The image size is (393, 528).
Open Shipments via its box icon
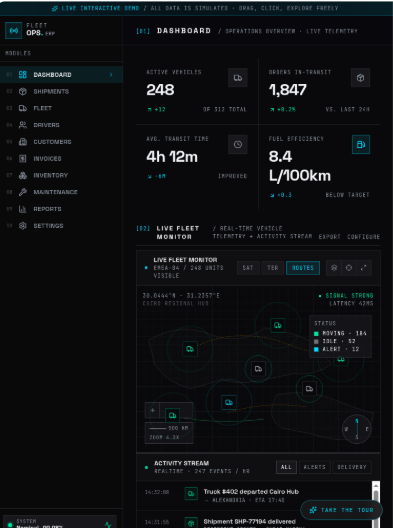[x=23, y=92]
